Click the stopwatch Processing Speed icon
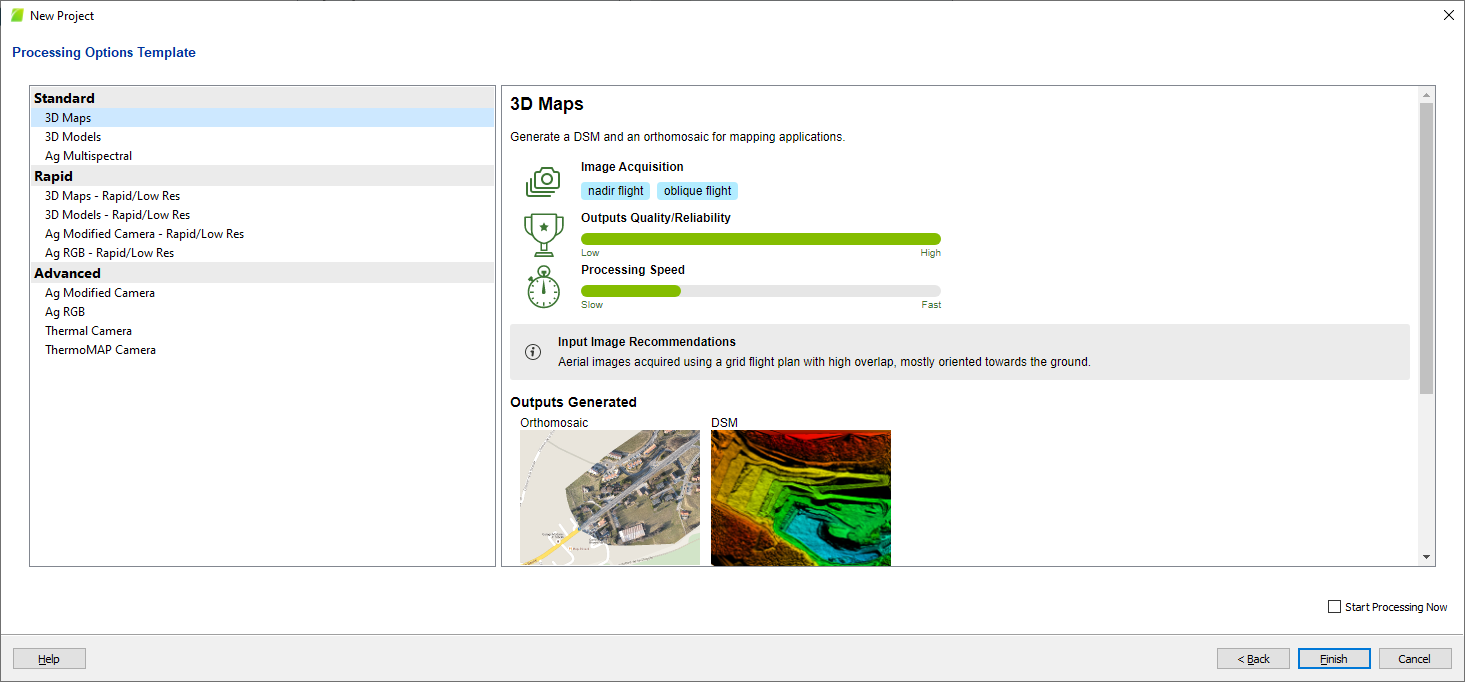Viewport: 1465px width, 682px height. [543, 287]
